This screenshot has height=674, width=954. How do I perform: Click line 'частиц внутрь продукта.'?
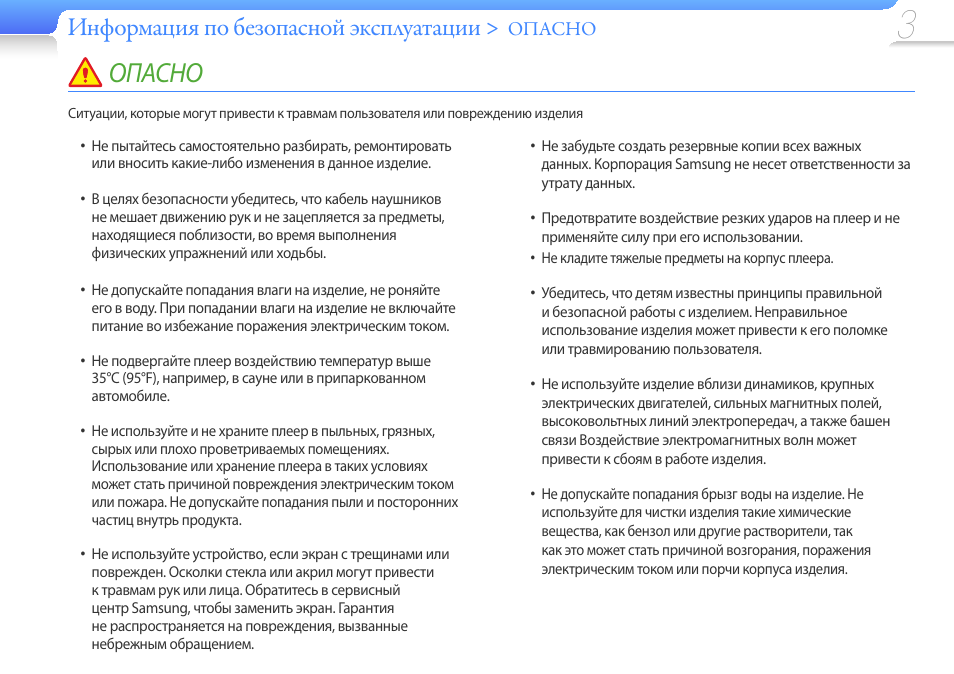coord(166,521)
